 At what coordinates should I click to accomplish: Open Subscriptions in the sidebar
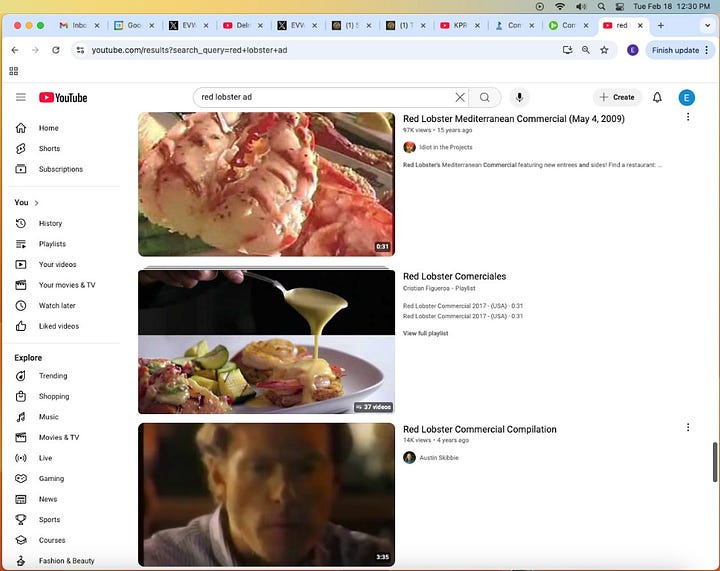pos(63,169)
